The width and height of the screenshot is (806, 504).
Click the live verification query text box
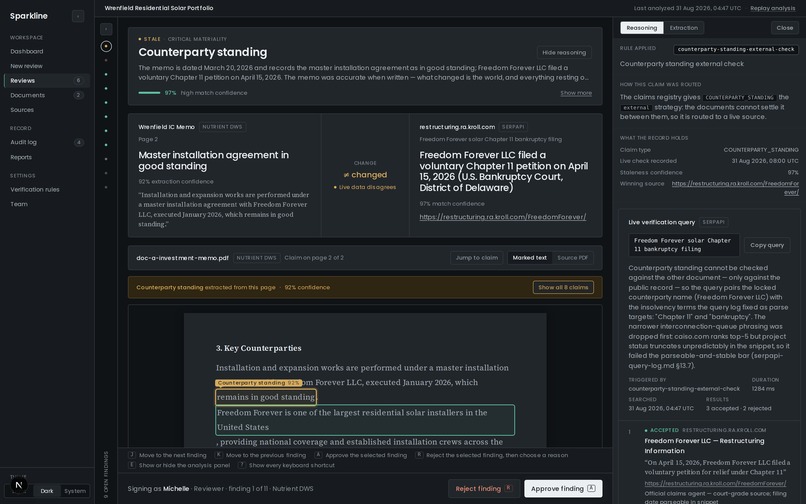click(x=684, y=245)
